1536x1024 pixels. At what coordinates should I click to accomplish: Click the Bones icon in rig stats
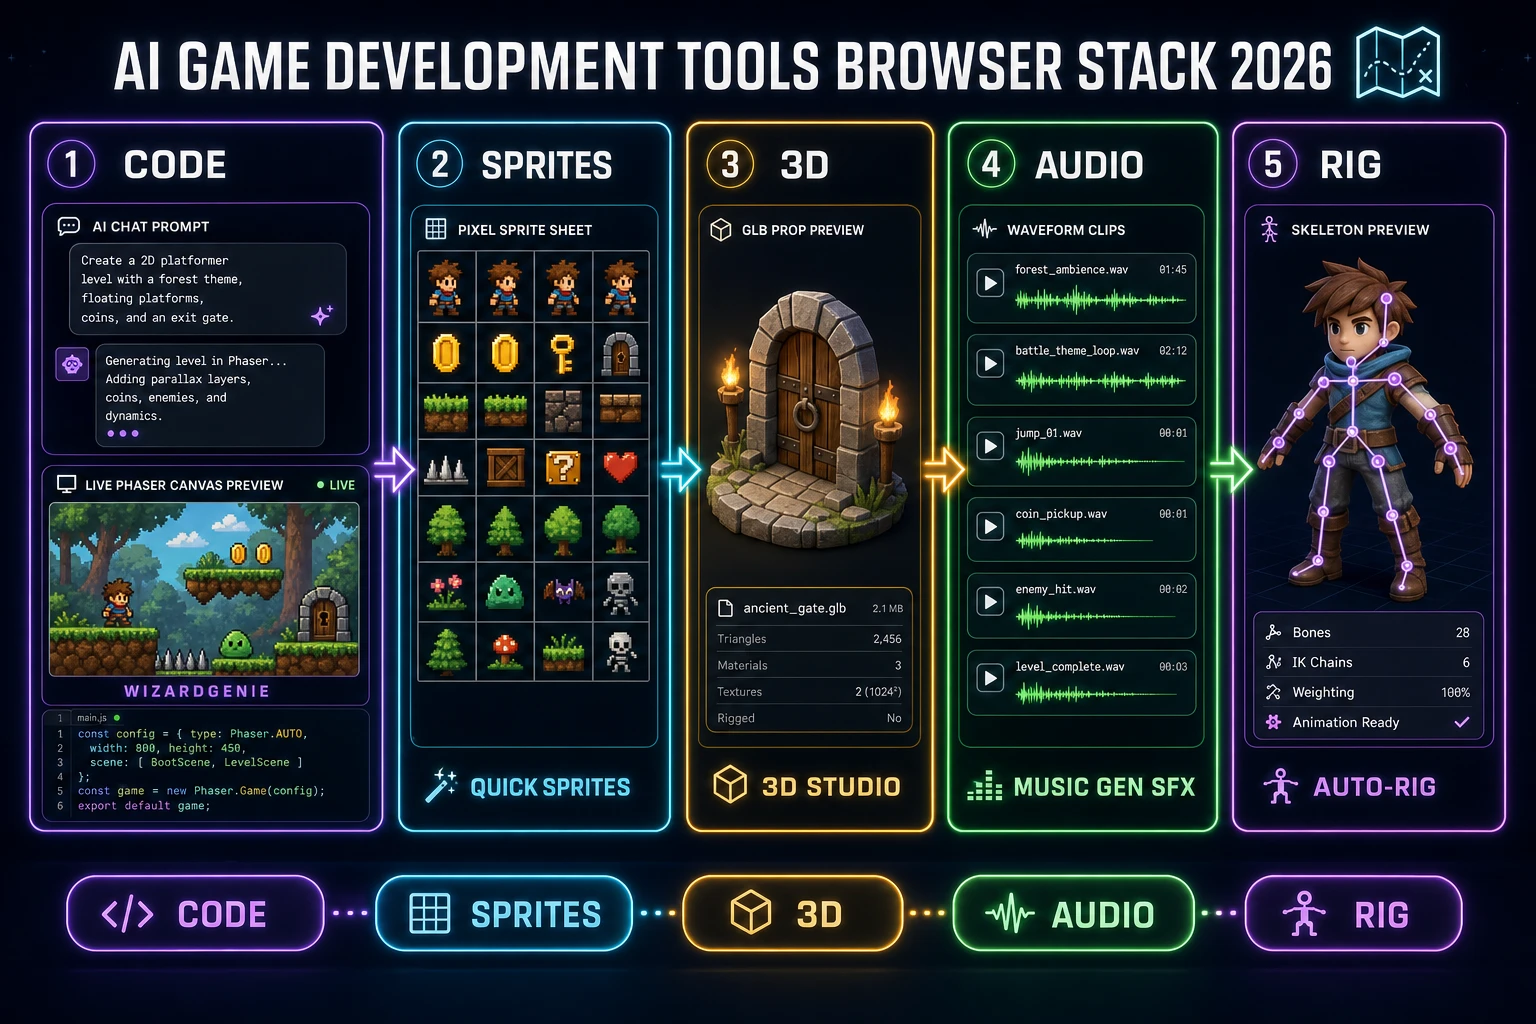1273,632
